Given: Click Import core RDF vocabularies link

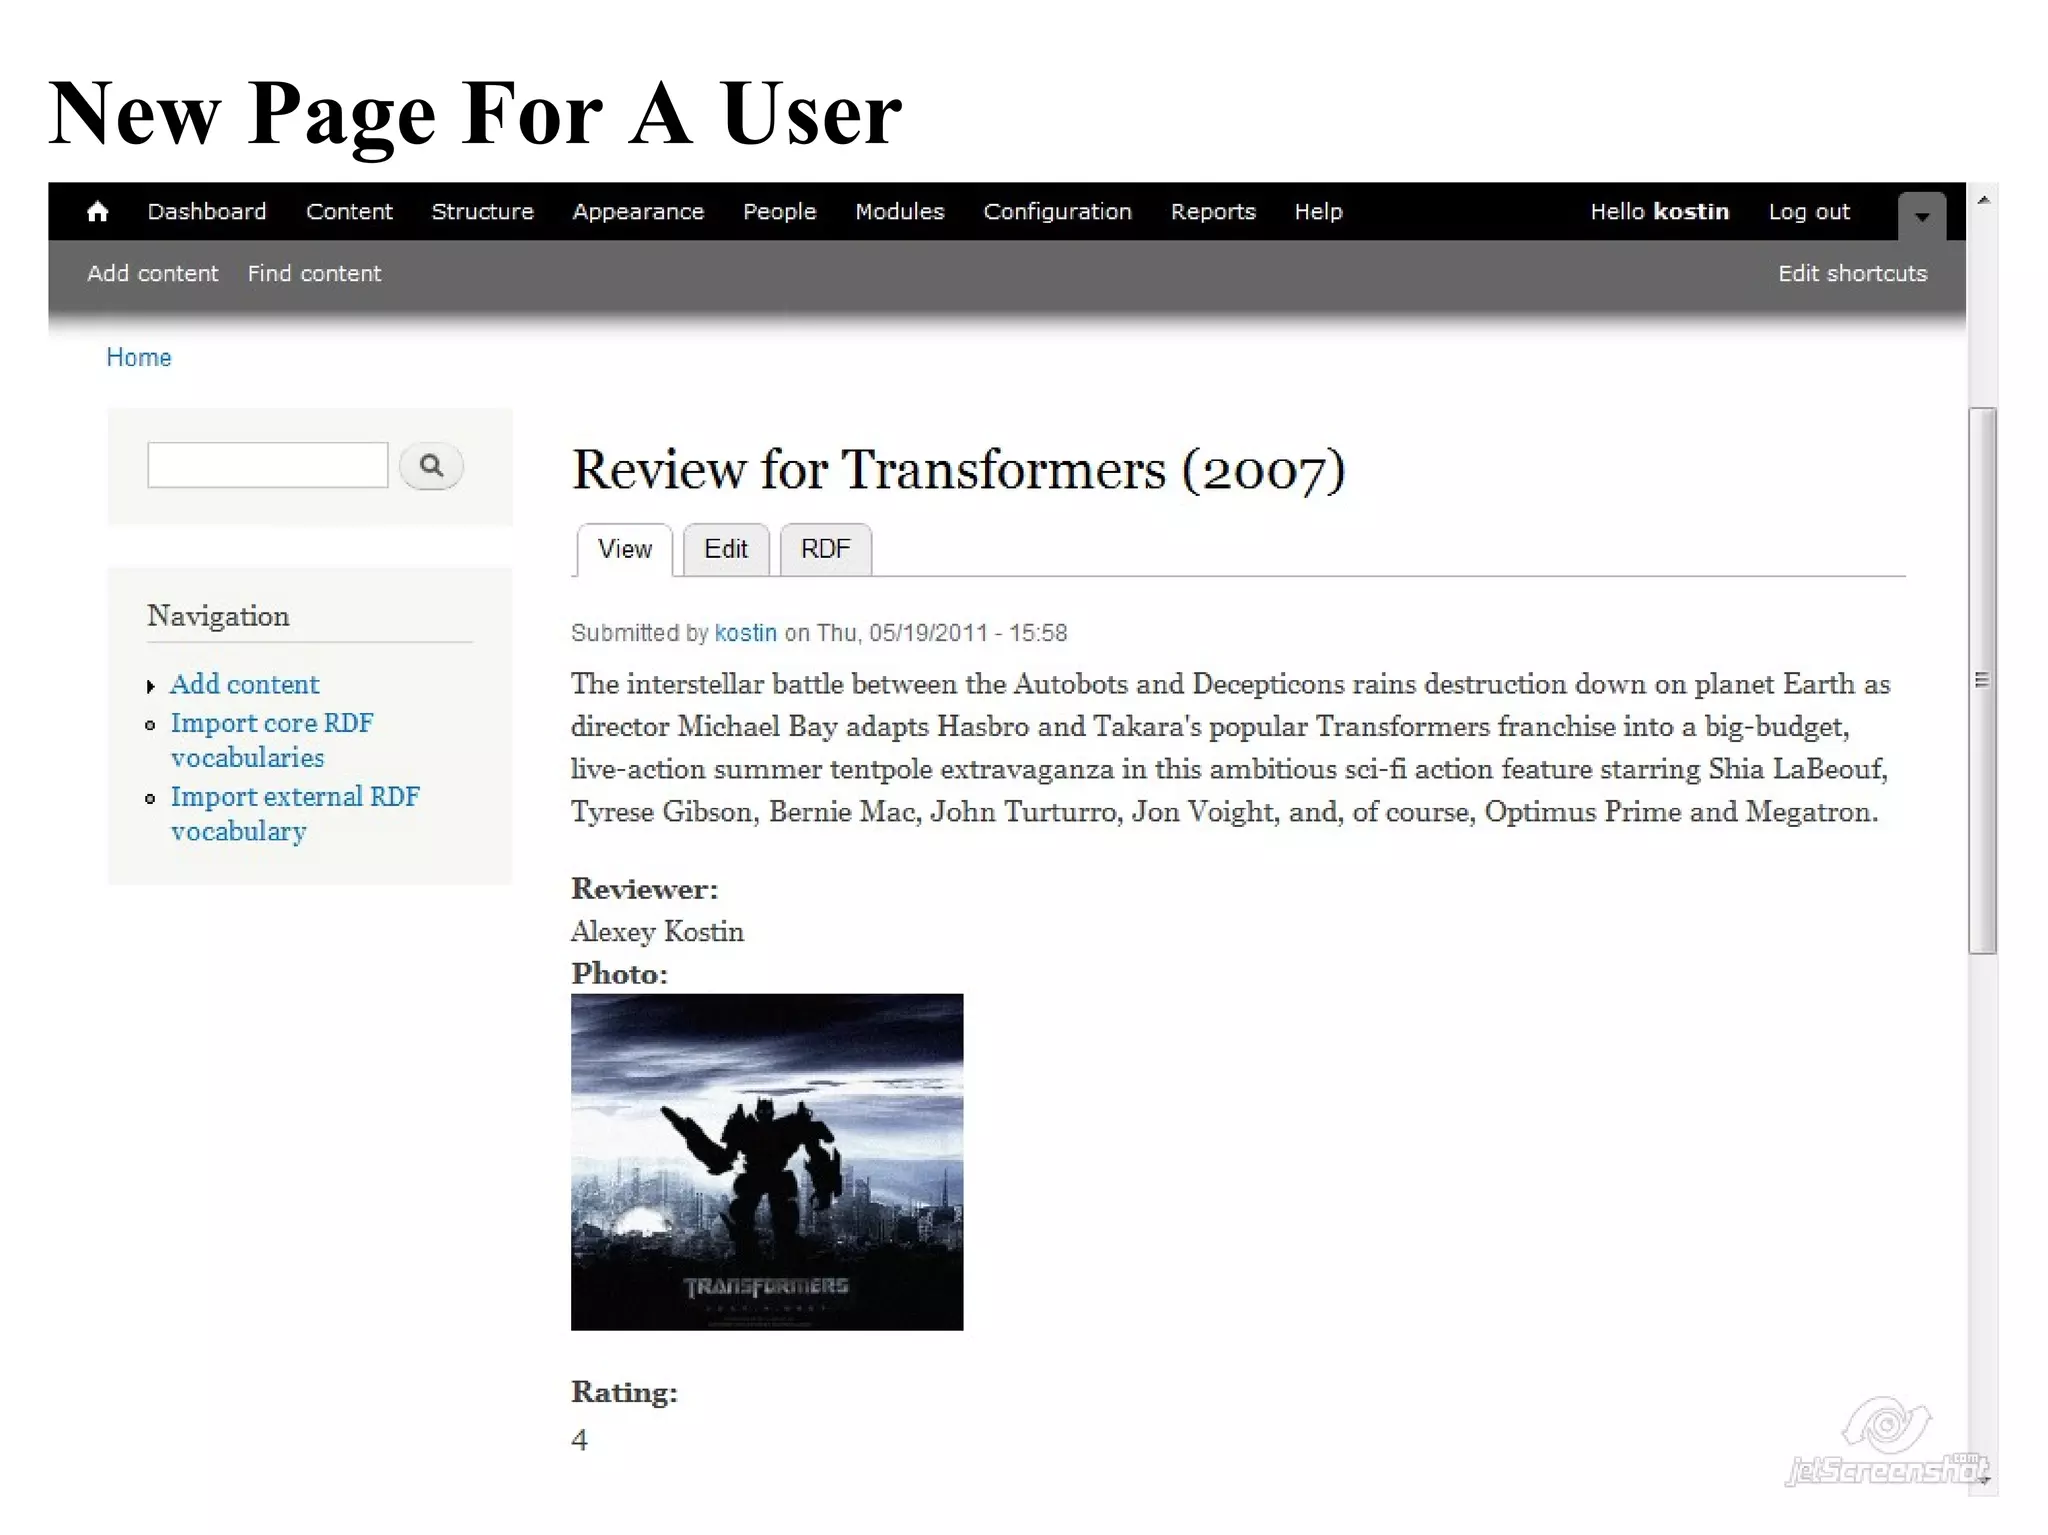Looking at the screenshot, I should pyautogui.click(x=271, y=740).
